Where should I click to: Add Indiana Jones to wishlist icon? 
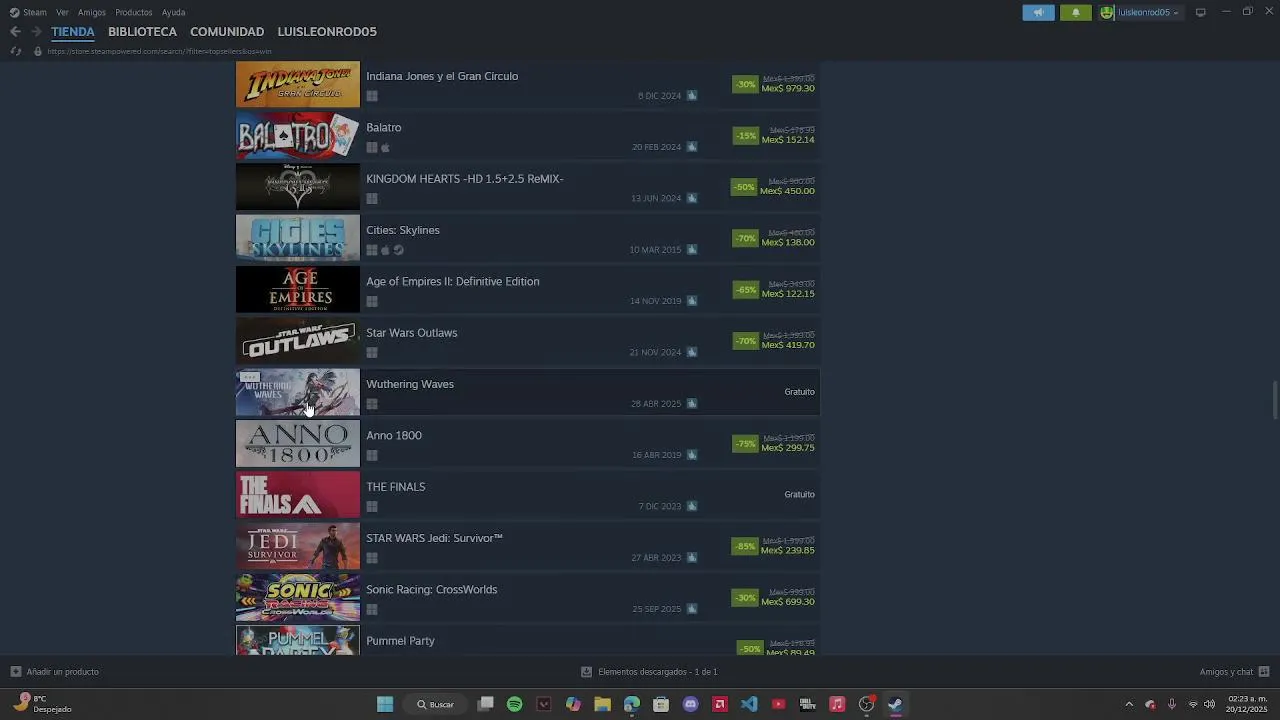(692, 96)
